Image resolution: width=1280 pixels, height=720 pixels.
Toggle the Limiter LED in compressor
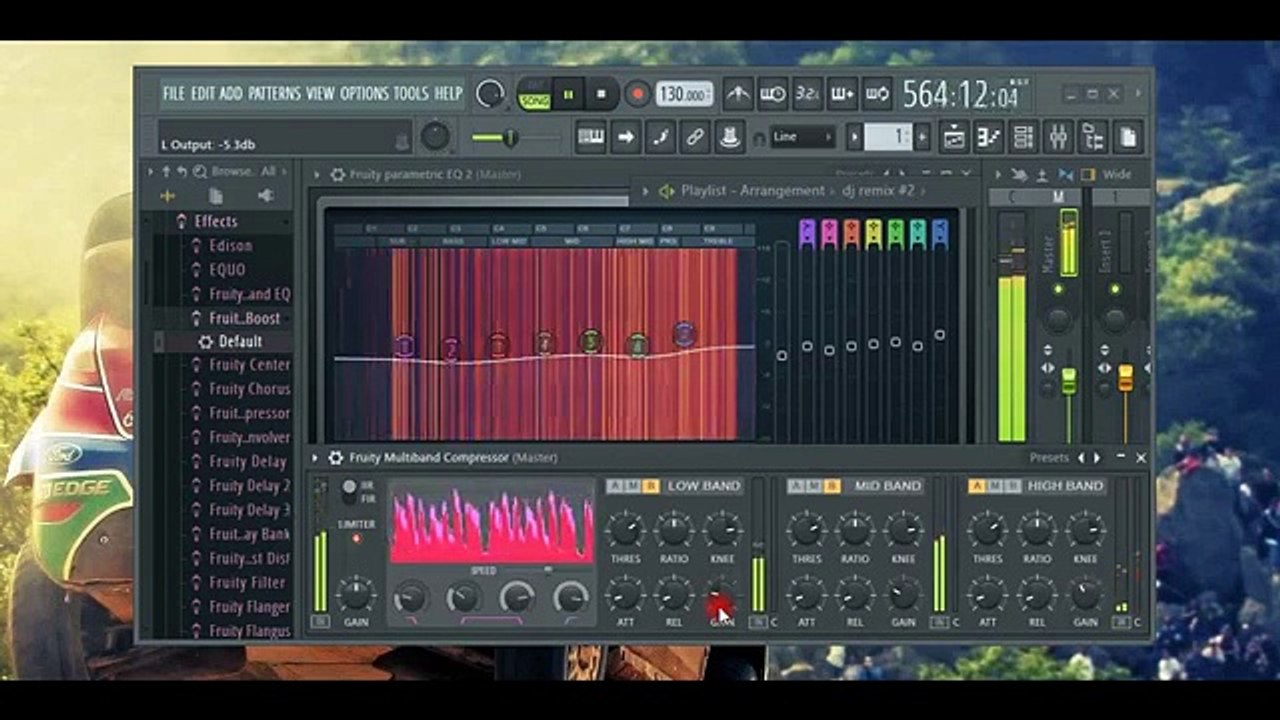356,539
